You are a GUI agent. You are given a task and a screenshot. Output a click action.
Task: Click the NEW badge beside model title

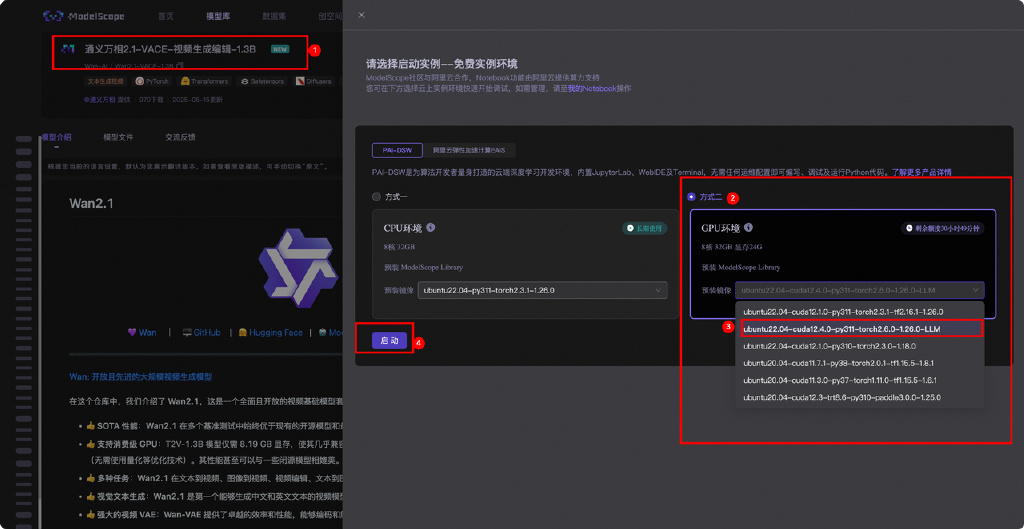point(280,49)
